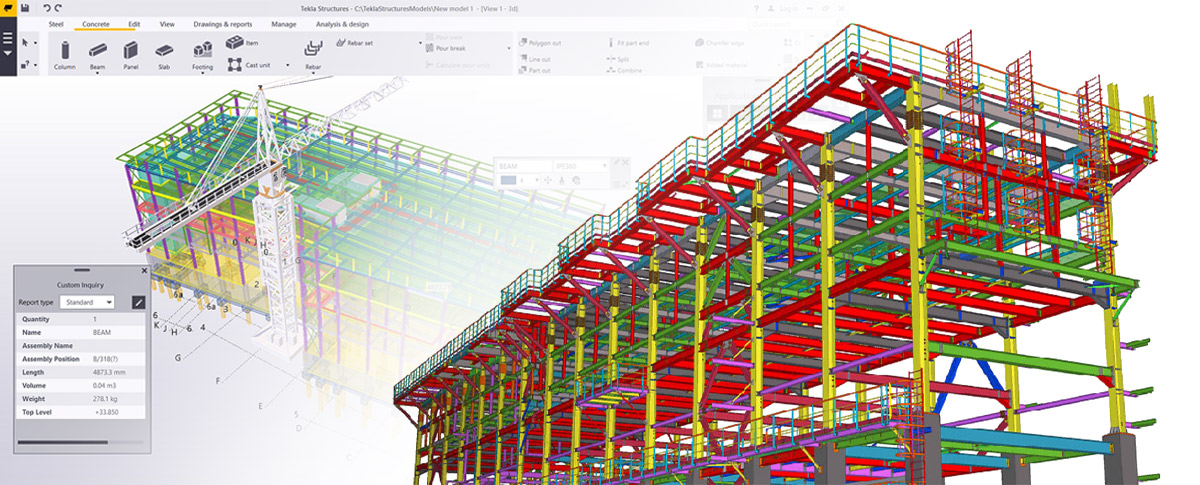Click the selection arrow tool
The image size is (1200, 485).
pyautogui.click(x=25, y=43)
